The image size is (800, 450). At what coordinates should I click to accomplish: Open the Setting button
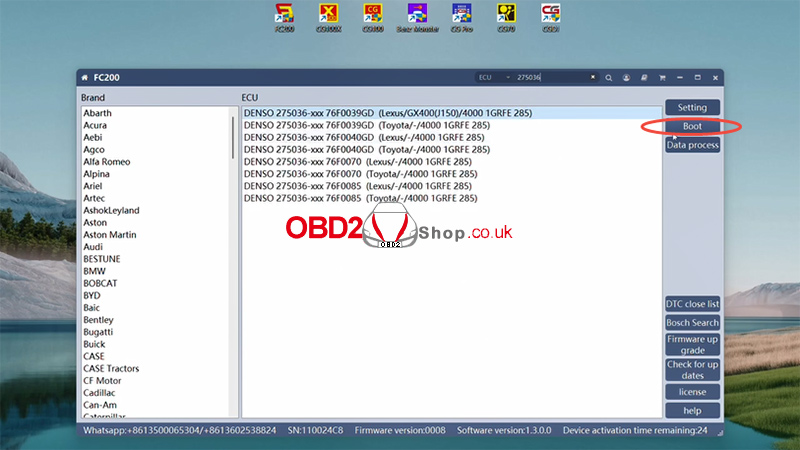click(692, 107)
